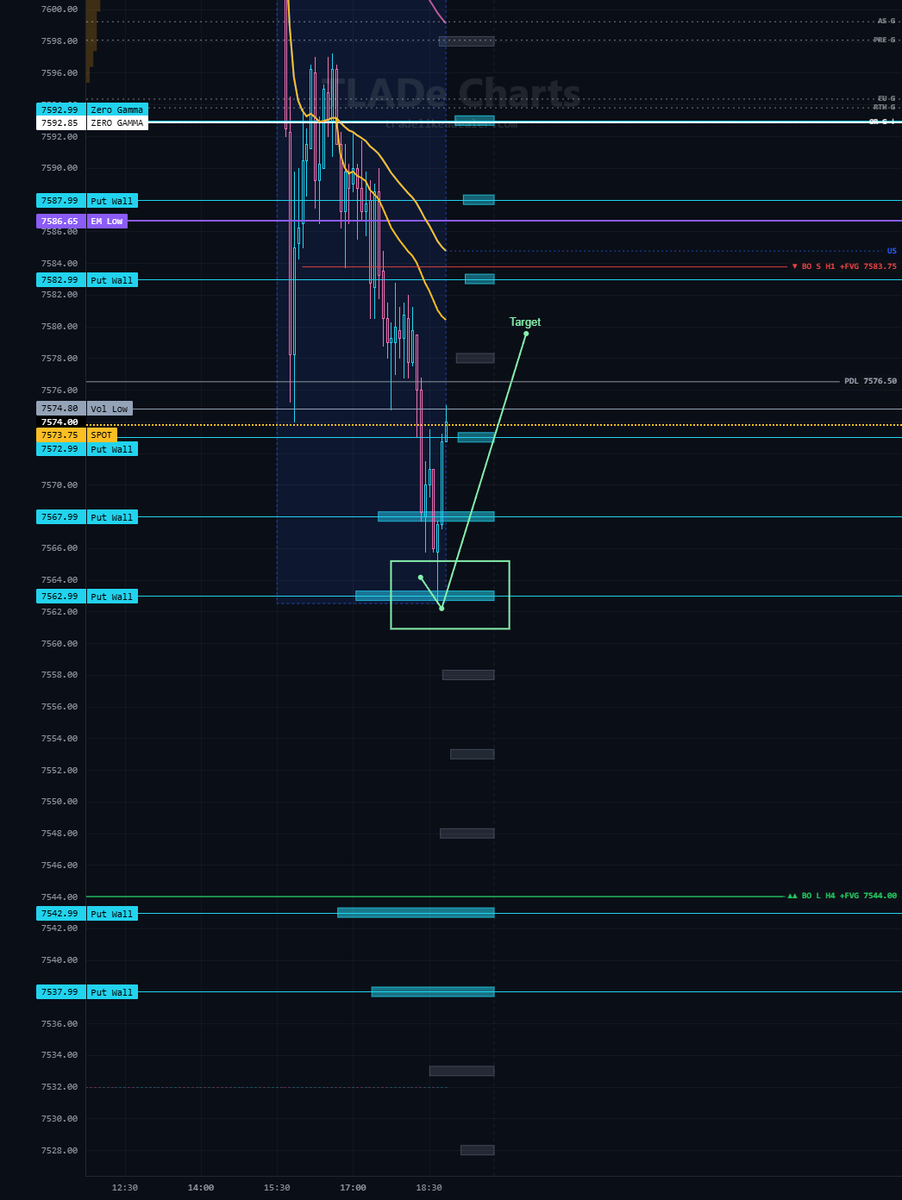902x1200 pixels.
Task: Select the blue gamma bar on the 7537.99 Put Wall
Action: point(433,992)
